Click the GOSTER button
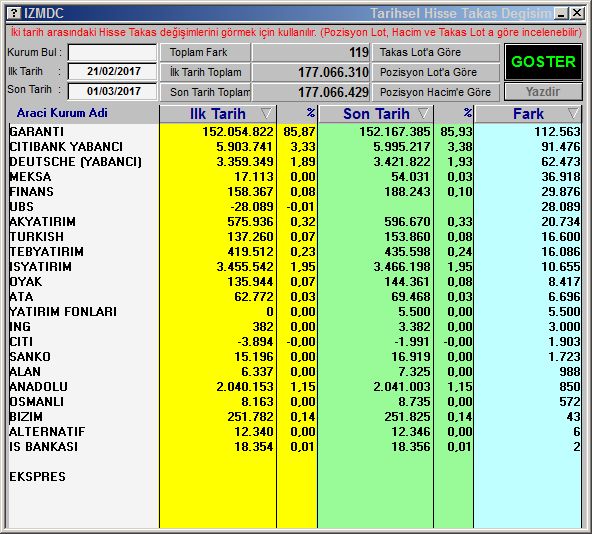Screen dimensions: 592x534 tap(543, 62)
